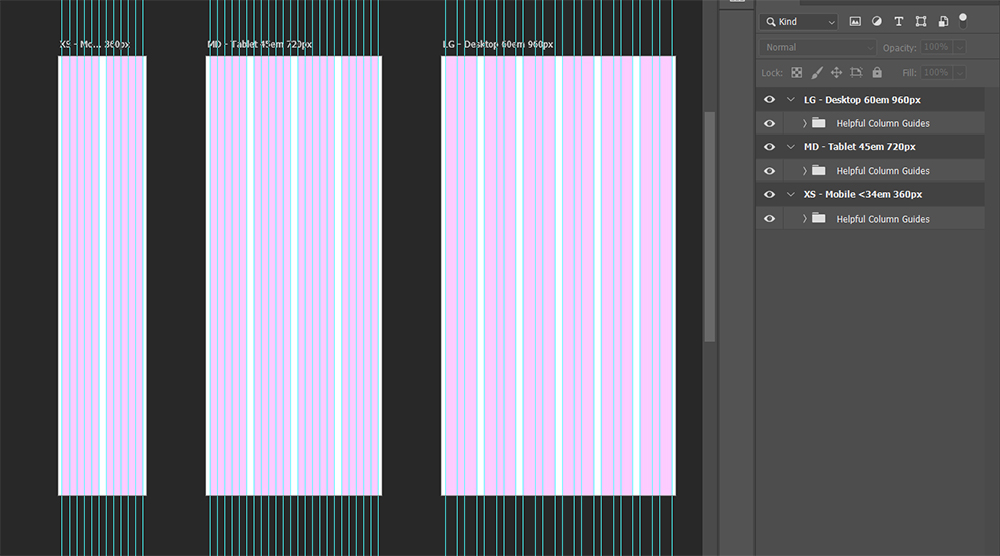
Task: Open the Normal blend mode dropdown
Action: point(818,47)
